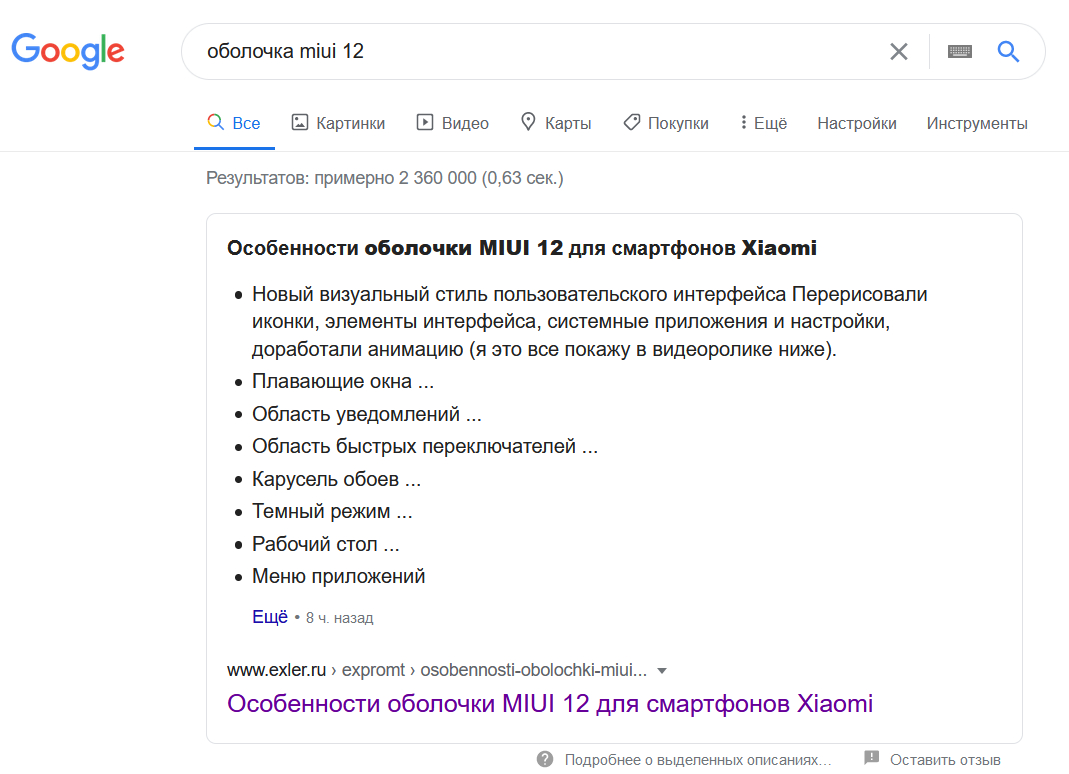Click the feedback exclamation icon
The width and height of the screenshot is (1069, 774).
871,759
